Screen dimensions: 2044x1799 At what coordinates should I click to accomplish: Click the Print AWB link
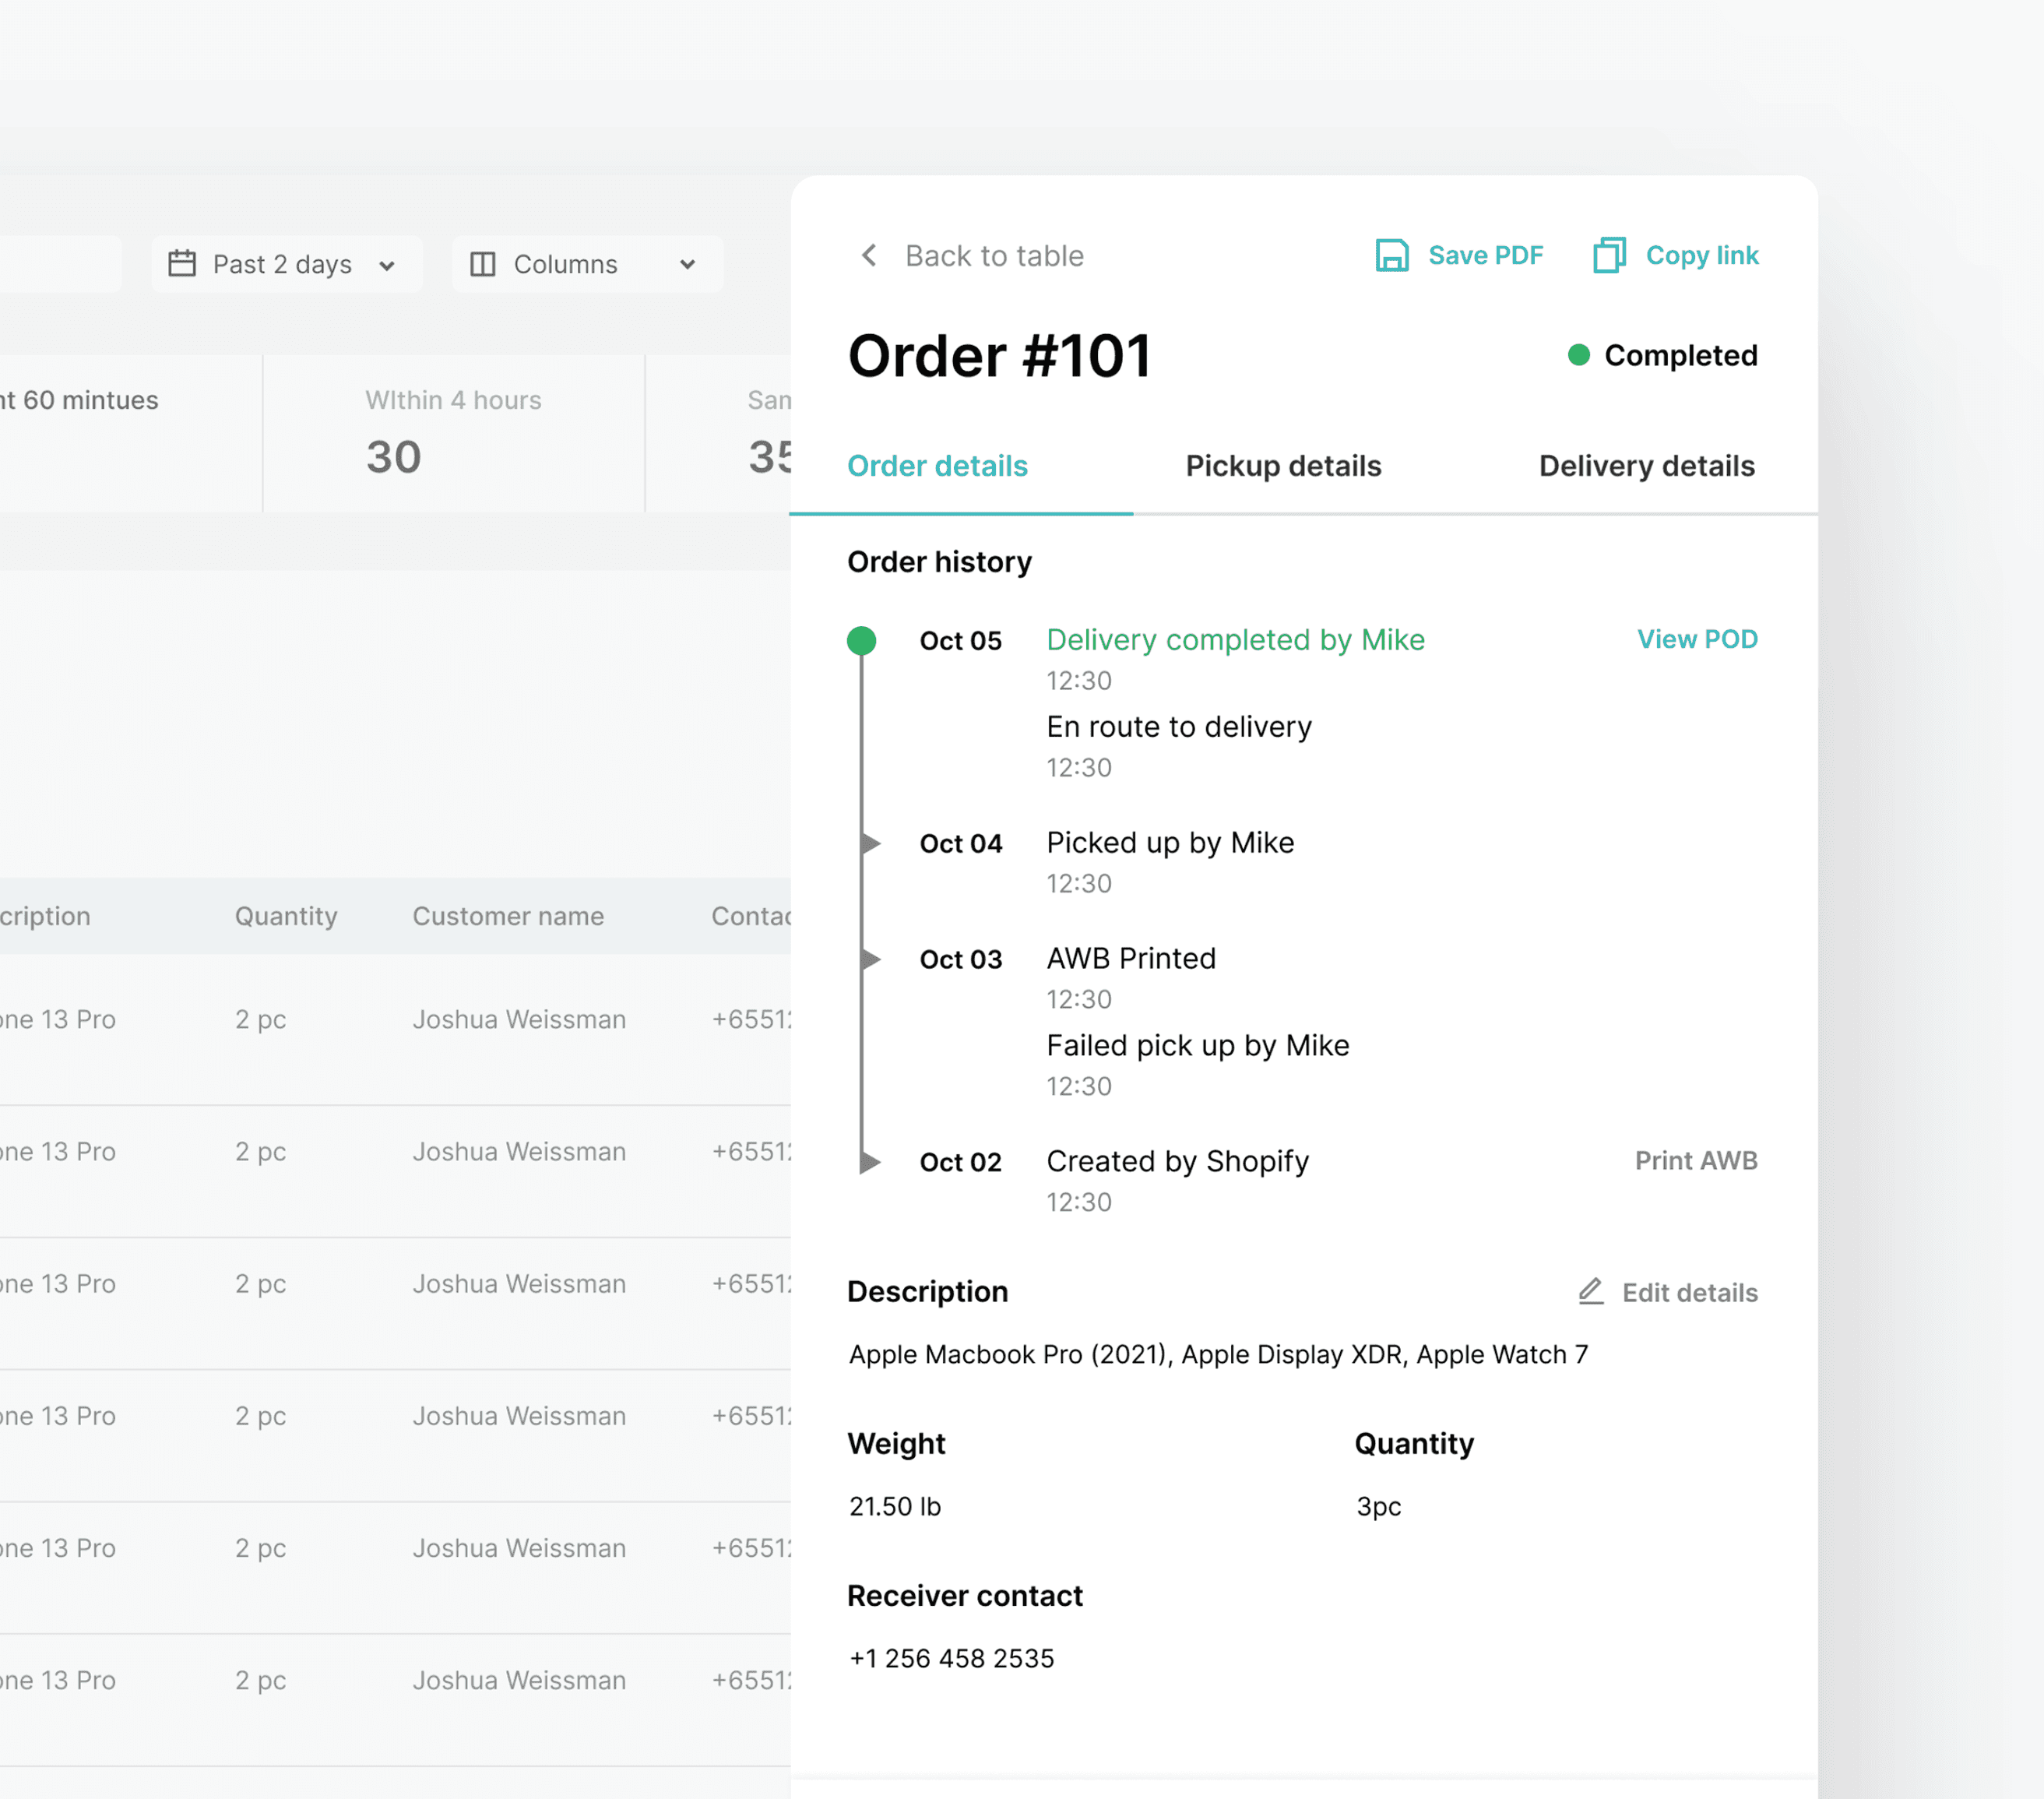[x=1695, y=1161]
